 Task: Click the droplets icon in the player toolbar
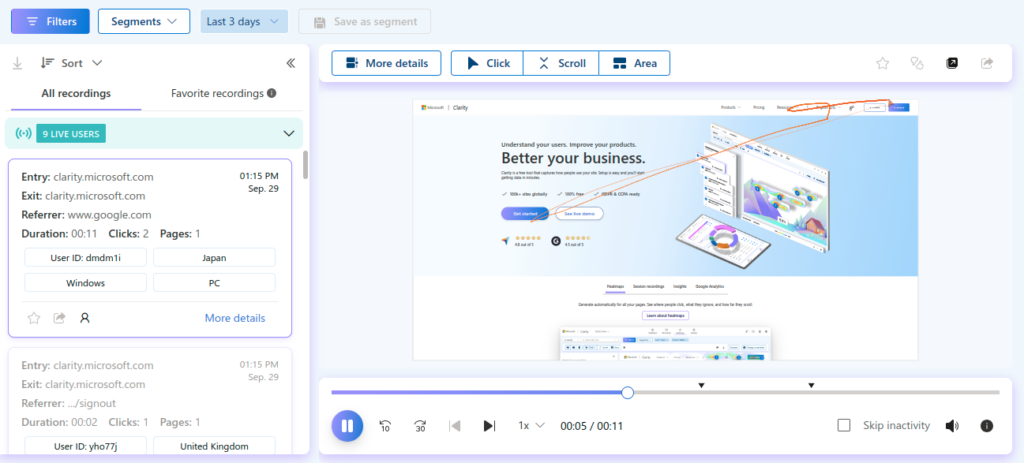point(918,63)
